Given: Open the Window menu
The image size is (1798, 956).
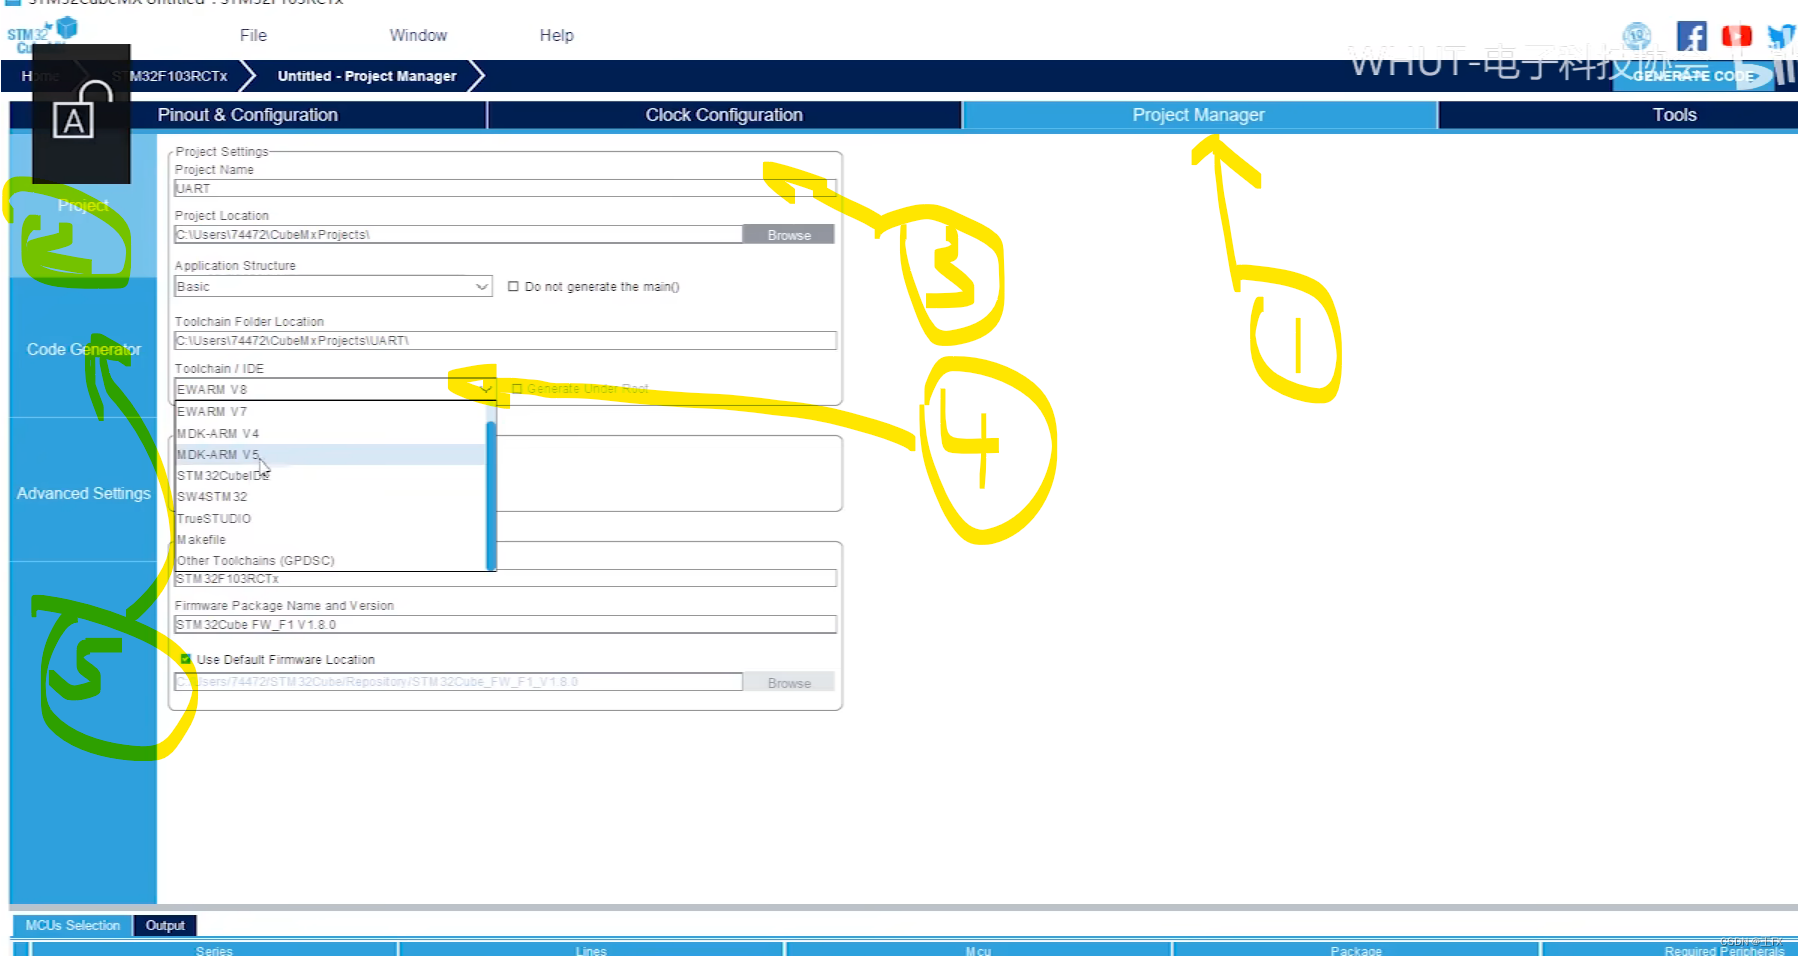Looking at the screenshot, I should pyautogui.click(x=418, y=35).
